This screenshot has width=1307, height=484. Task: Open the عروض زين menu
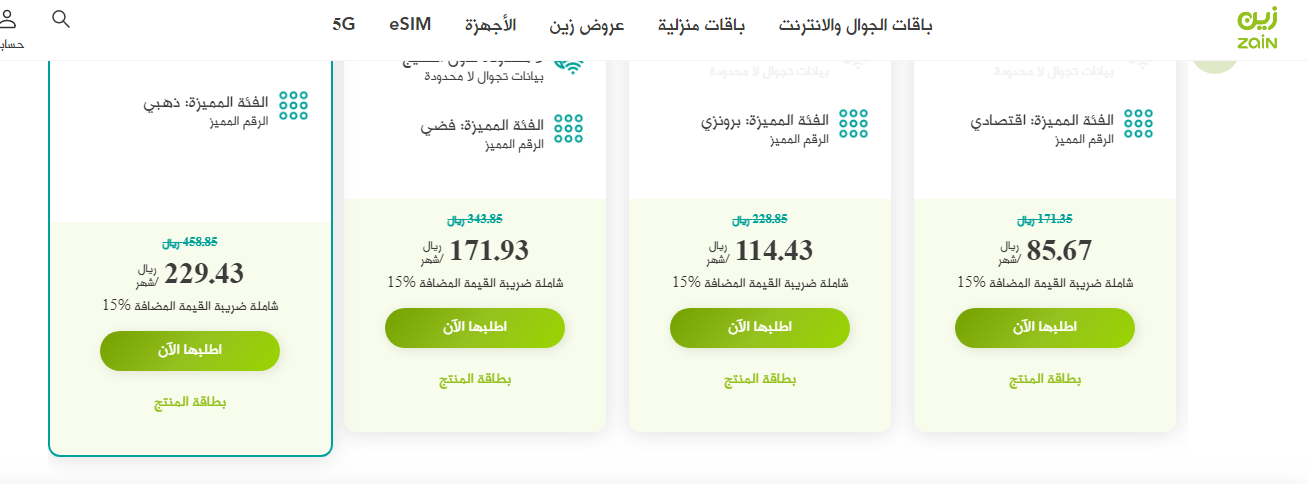tap(586, 25)
